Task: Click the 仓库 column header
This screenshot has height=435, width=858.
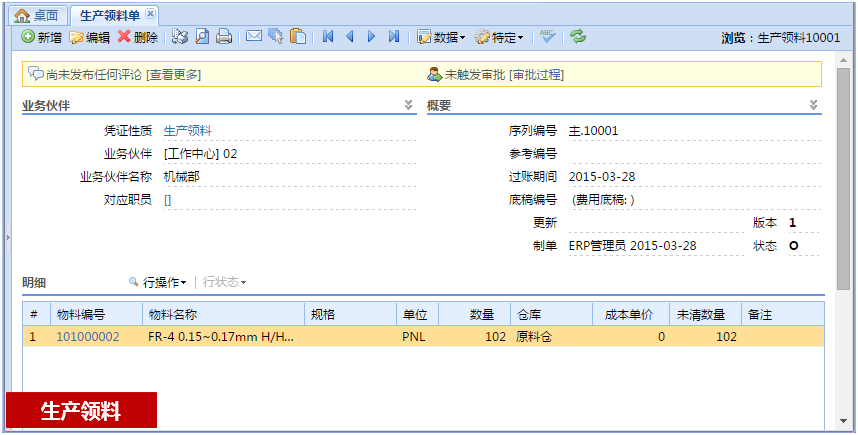Action: 552,315
